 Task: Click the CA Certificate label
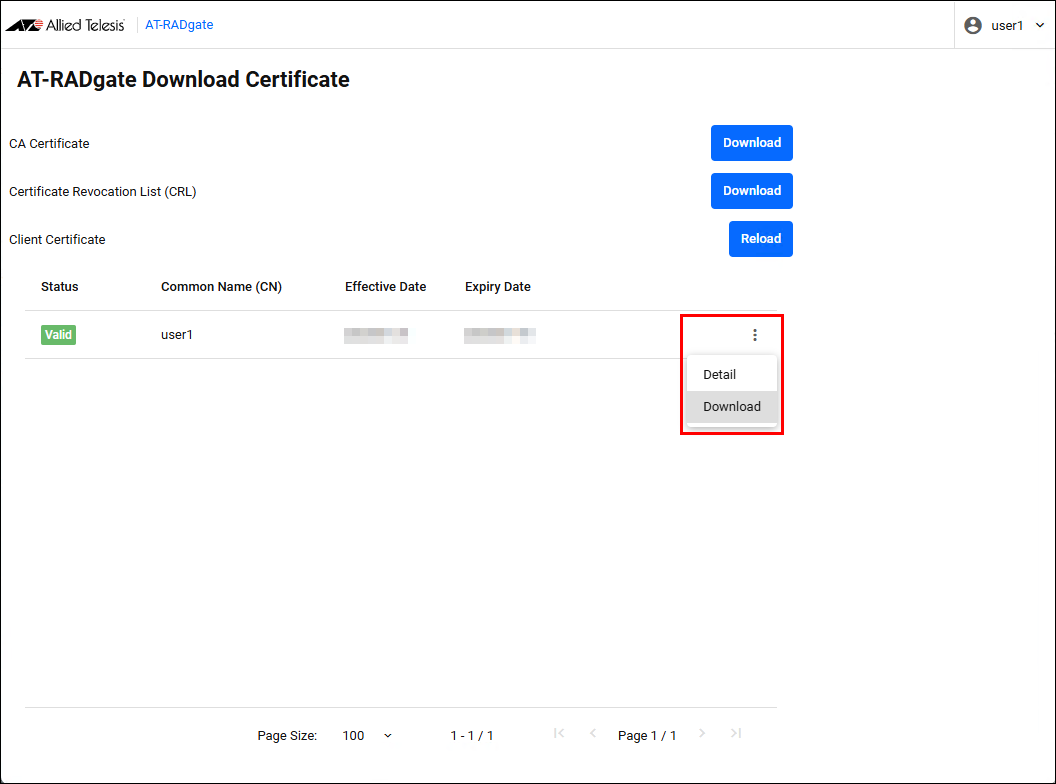[x=49, y=143]
